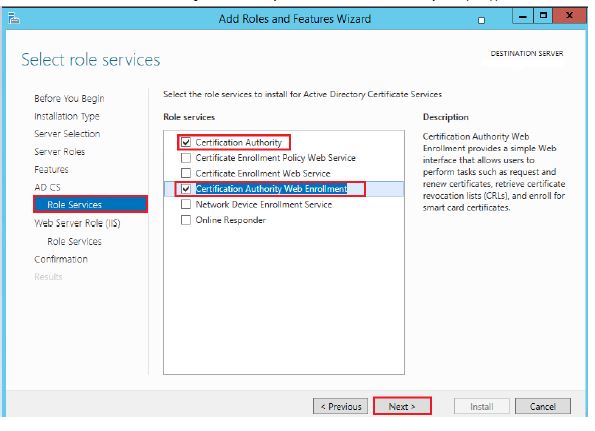The image size is (595, 431).
Task: Click the Next button
Action: click(x=402, y=406)
